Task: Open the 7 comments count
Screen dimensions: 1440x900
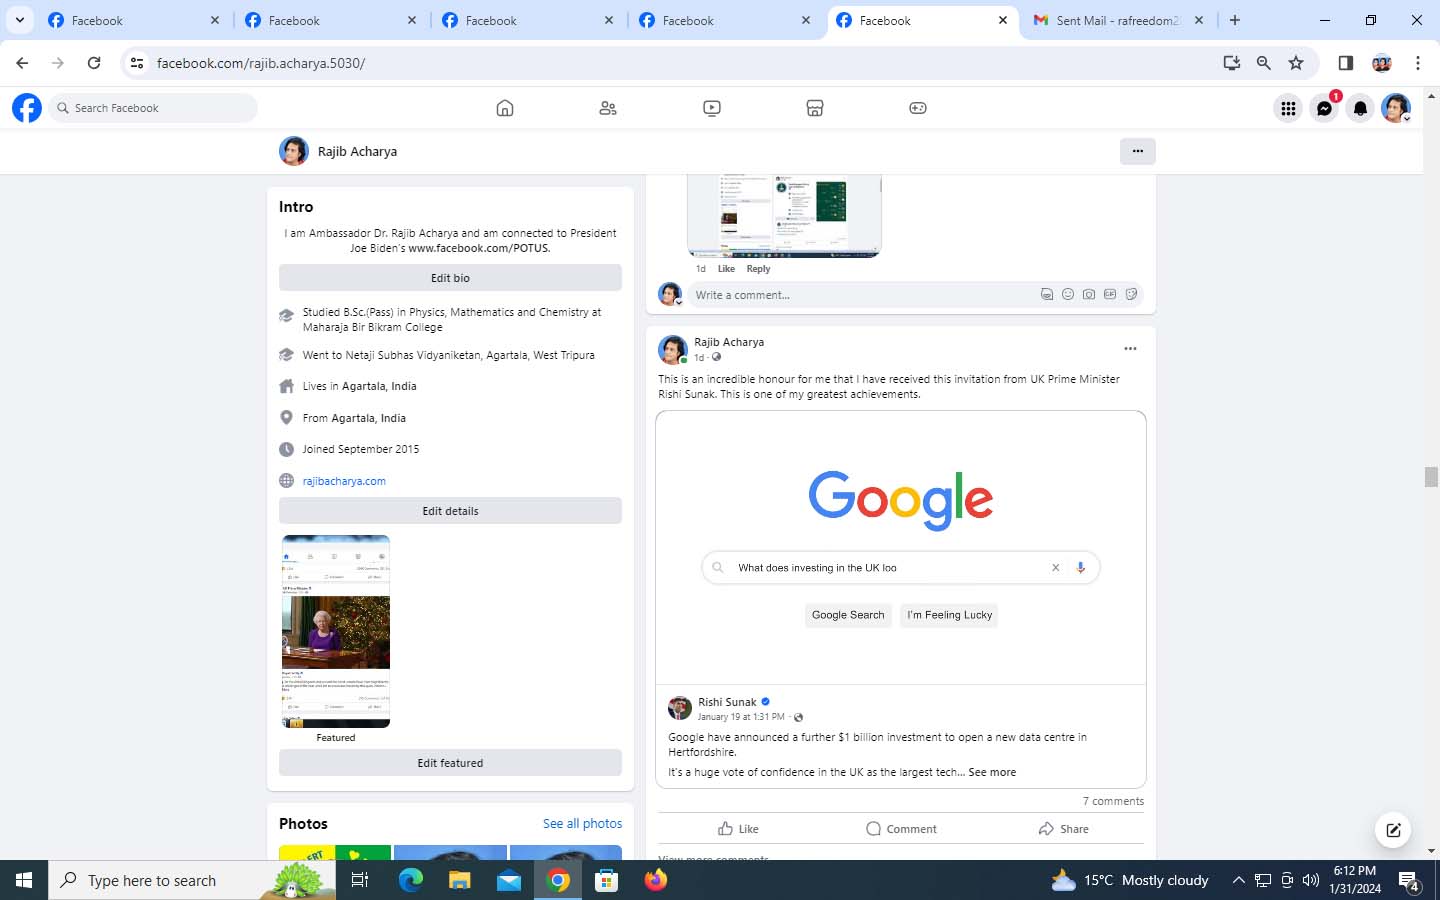Action: 1113,801
